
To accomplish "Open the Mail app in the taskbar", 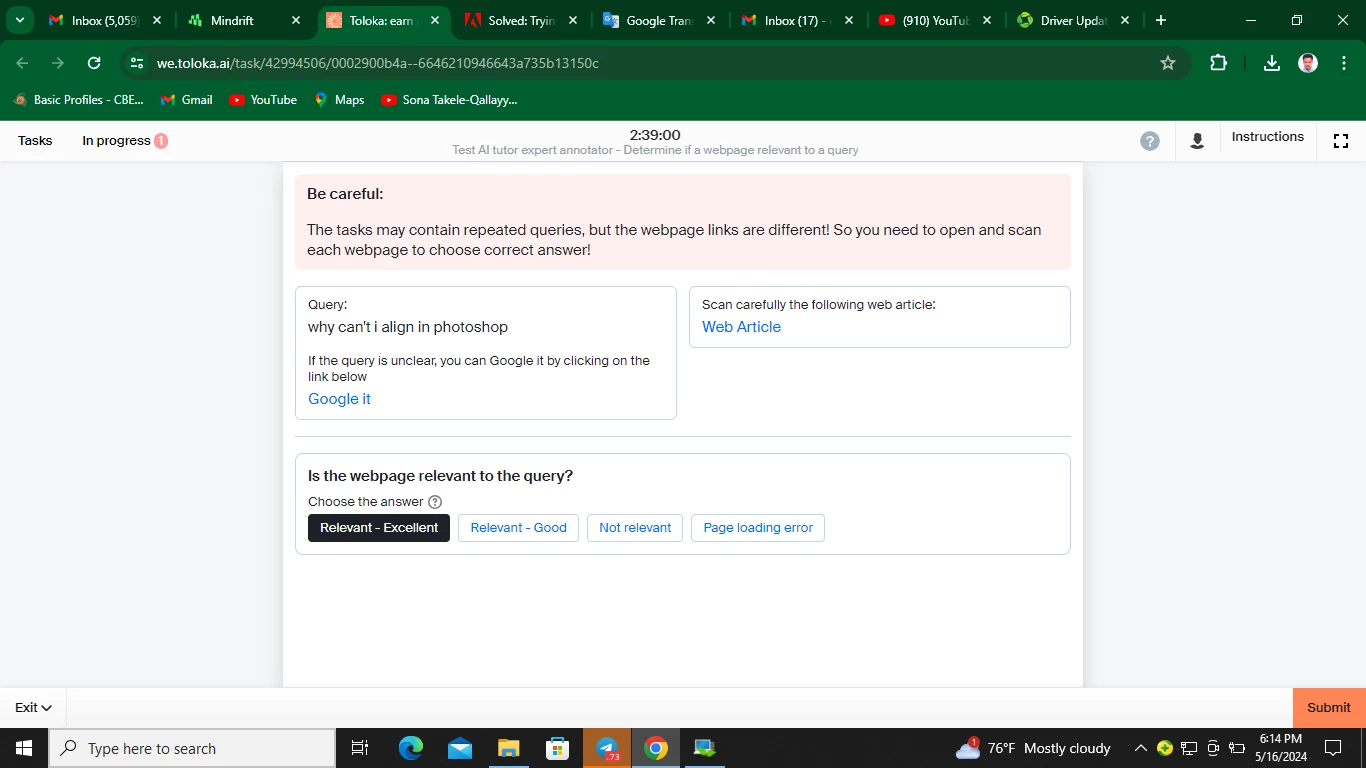I will (x=460, y=748).
